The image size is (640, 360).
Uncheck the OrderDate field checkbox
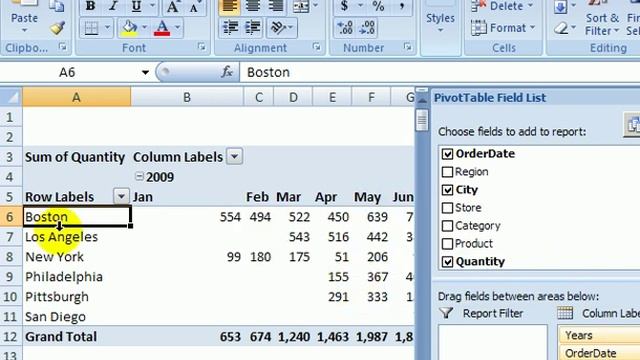coord(447,154)
